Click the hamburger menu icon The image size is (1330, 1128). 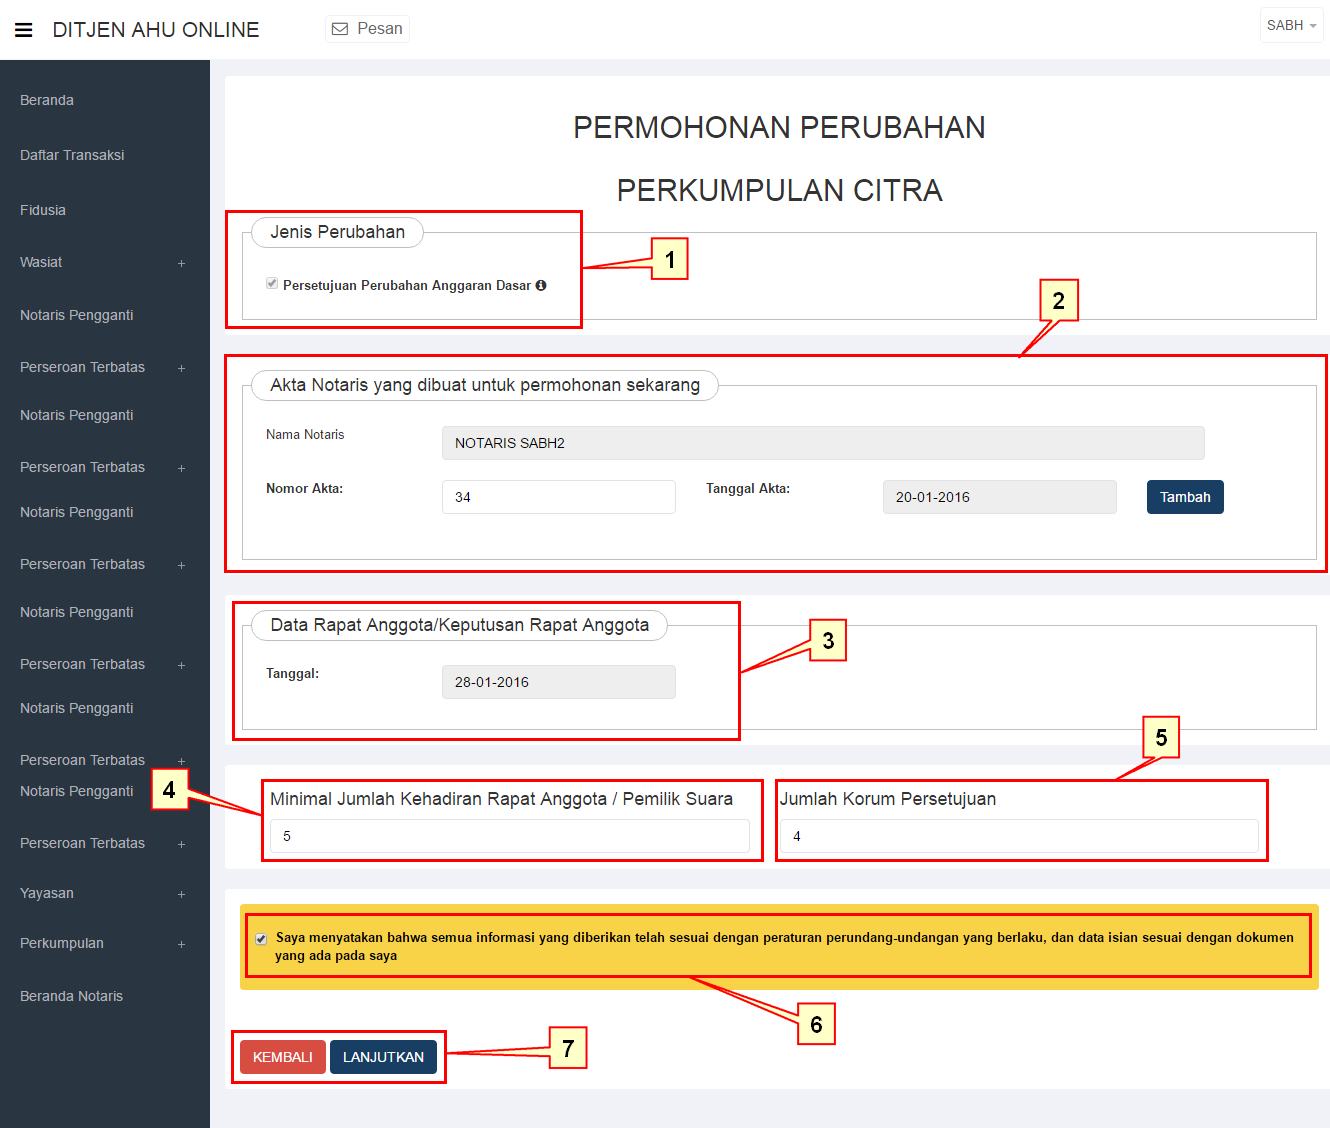[x=24, y=30]
